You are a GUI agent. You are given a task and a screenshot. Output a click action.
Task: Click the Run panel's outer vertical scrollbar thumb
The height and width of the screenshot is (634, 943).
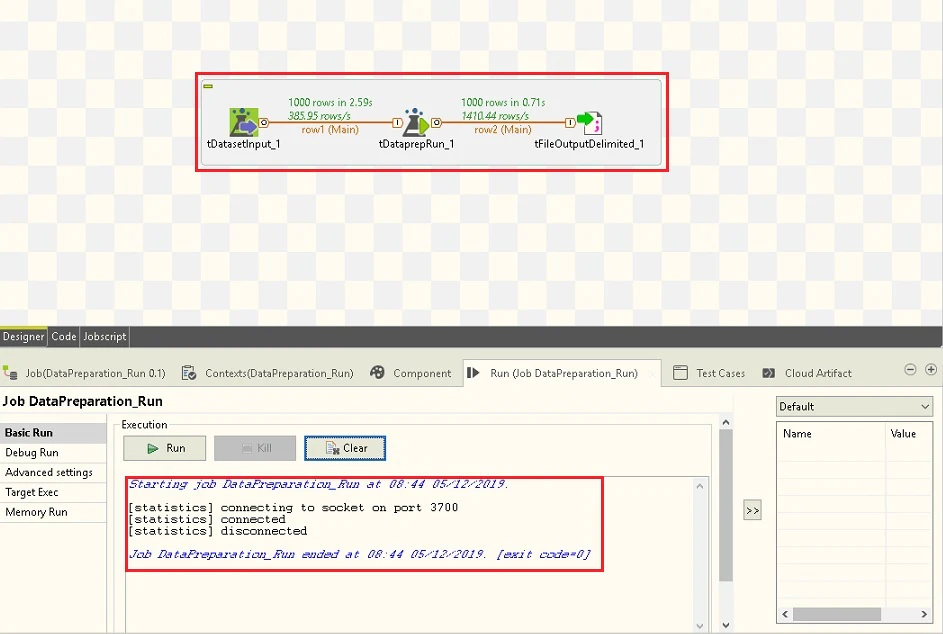click(726, 505)
